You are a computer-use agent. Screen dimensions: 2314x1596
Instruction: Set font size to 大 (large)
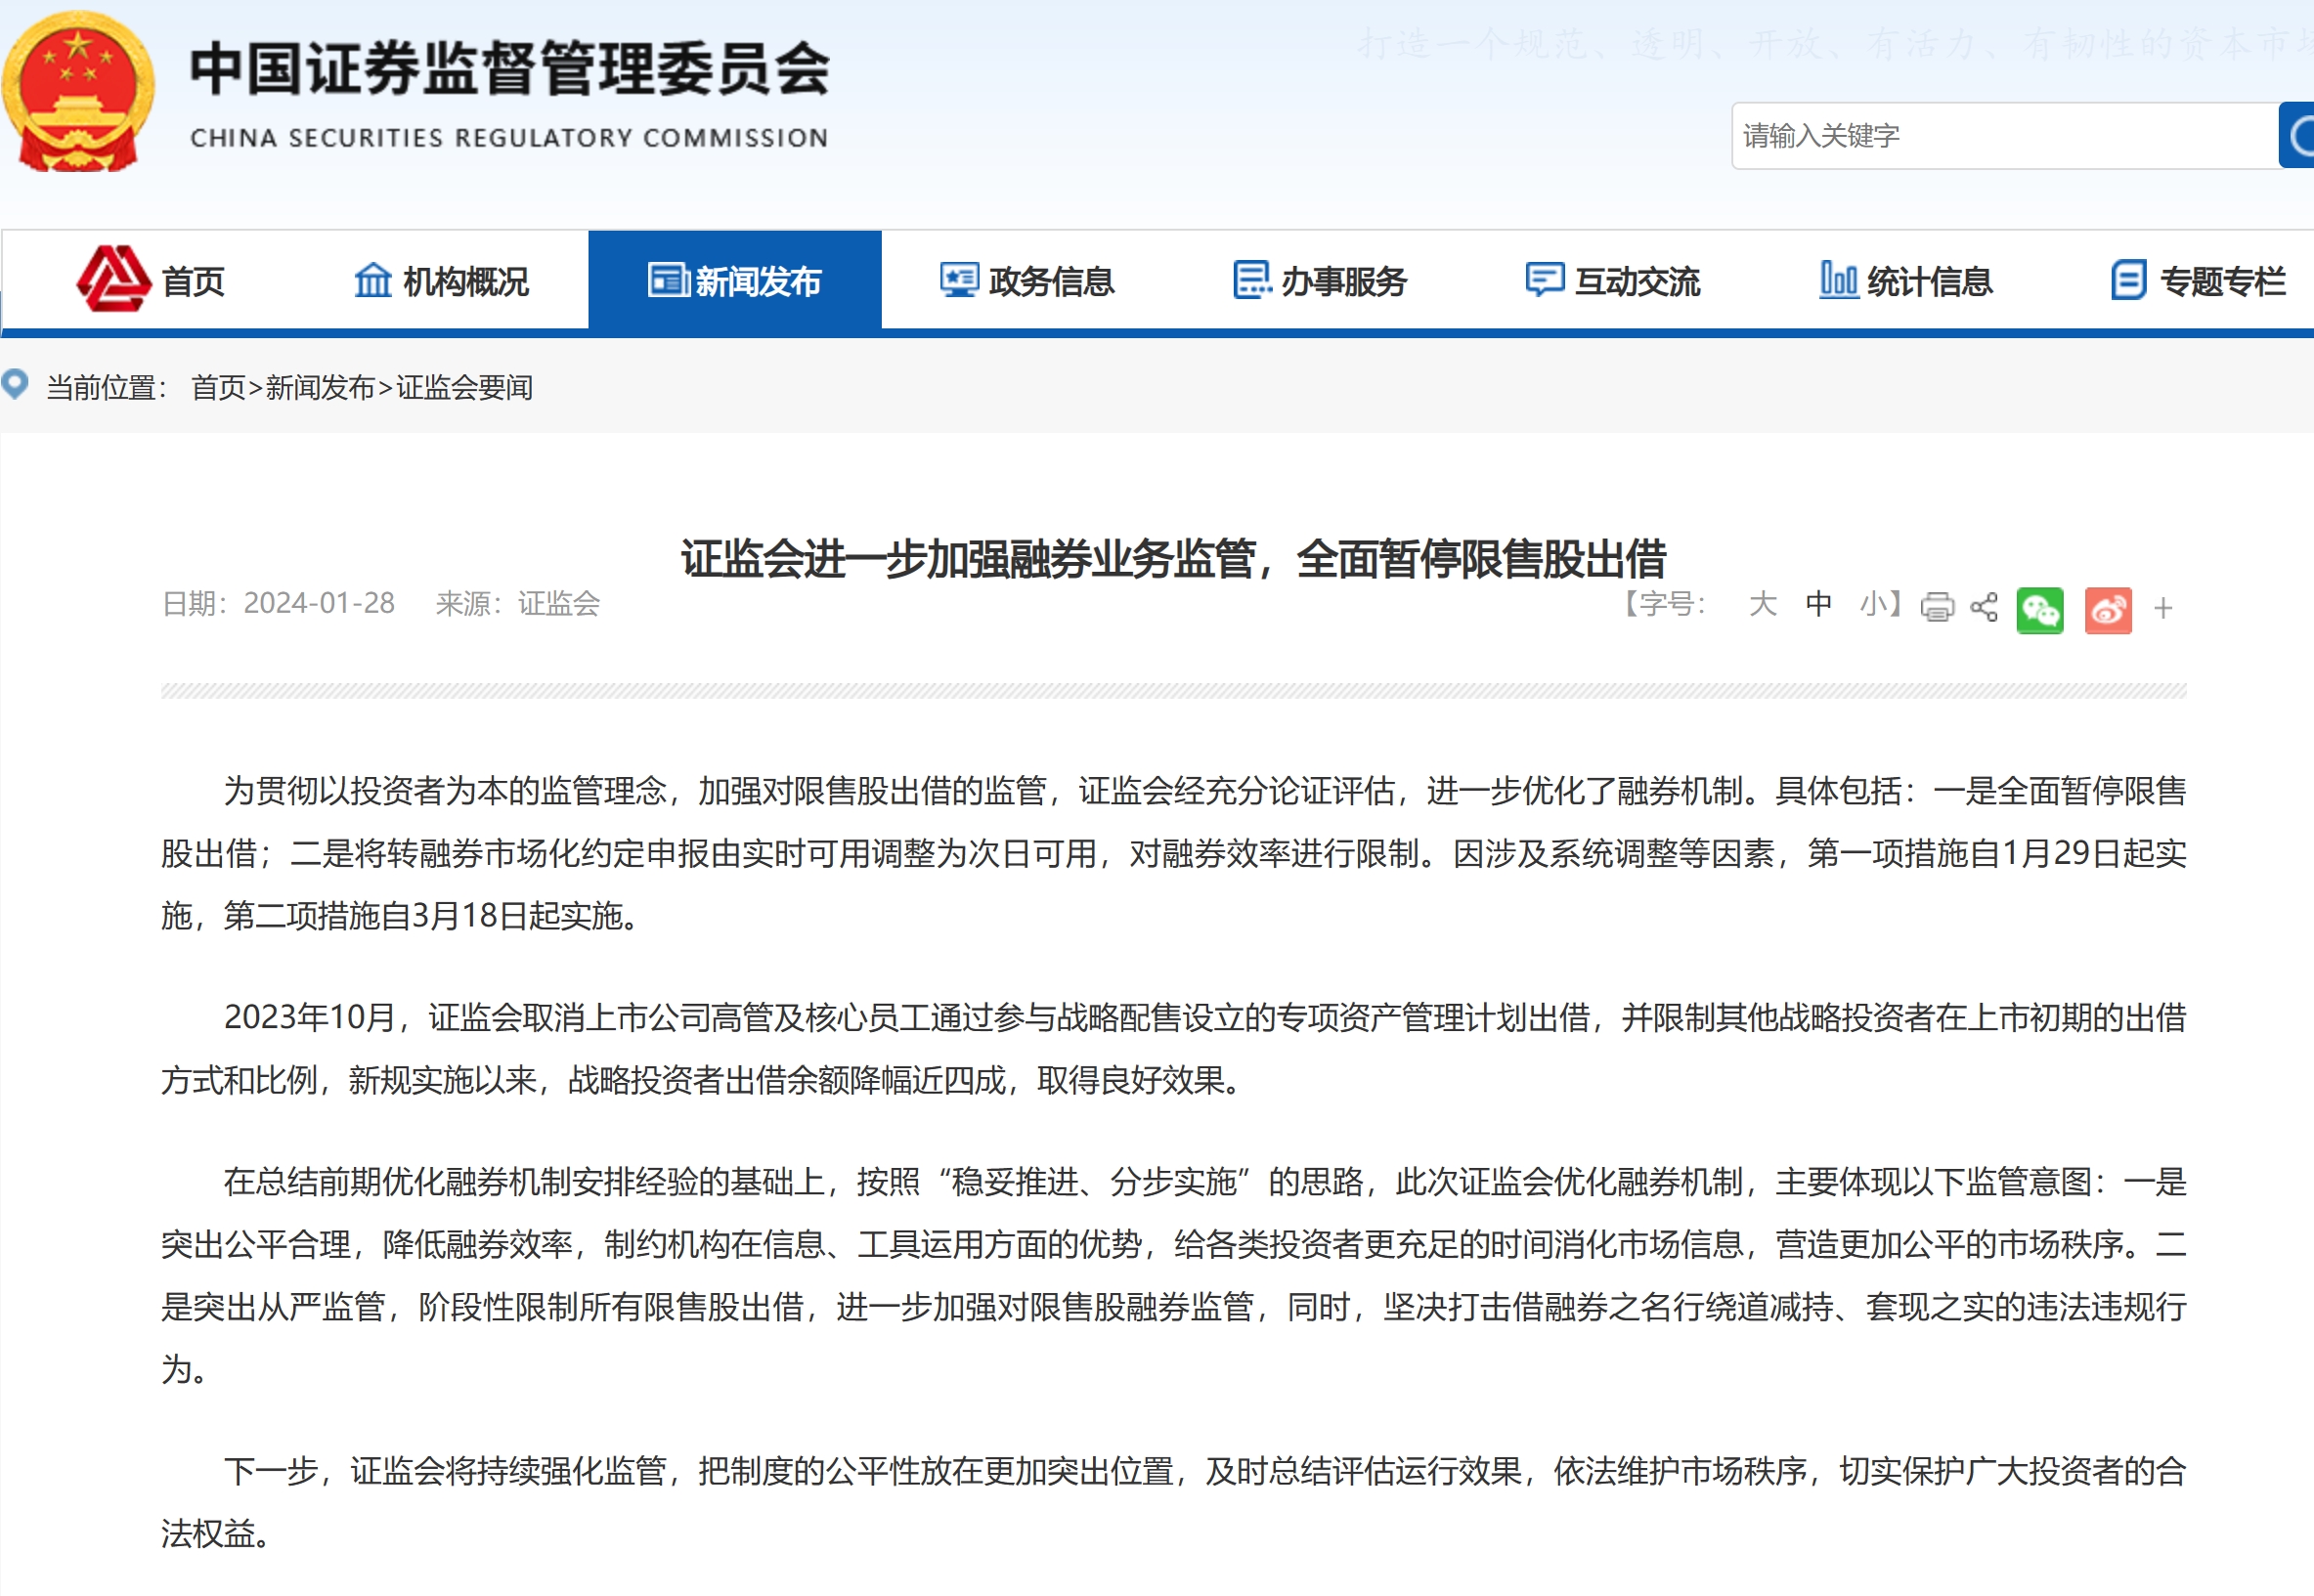pos(1763,604)
